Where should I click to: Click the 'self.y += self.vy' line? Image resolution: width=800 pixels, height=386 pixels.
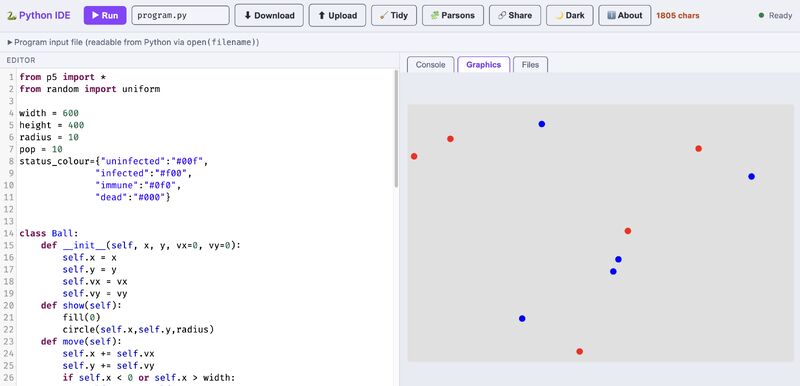(x=108, y=366)
